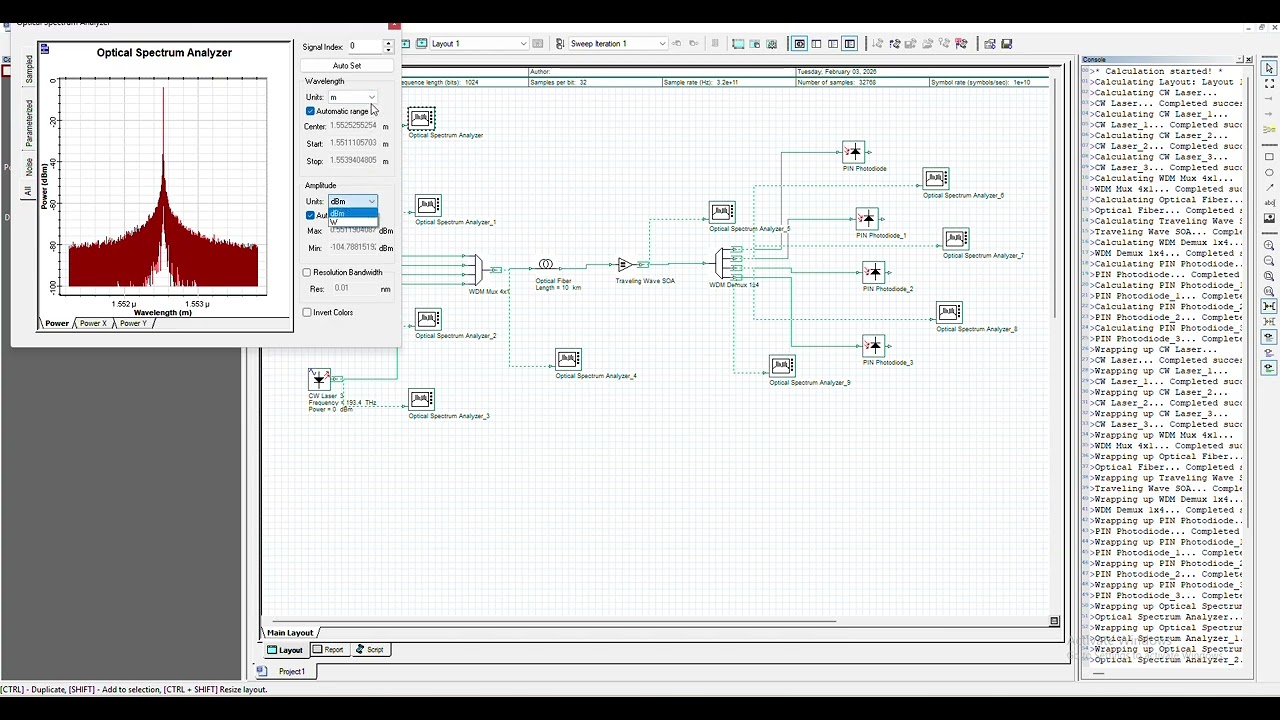1280x720 pixels.
Task: Open the Report tab
Action: [x=328, y=650]
